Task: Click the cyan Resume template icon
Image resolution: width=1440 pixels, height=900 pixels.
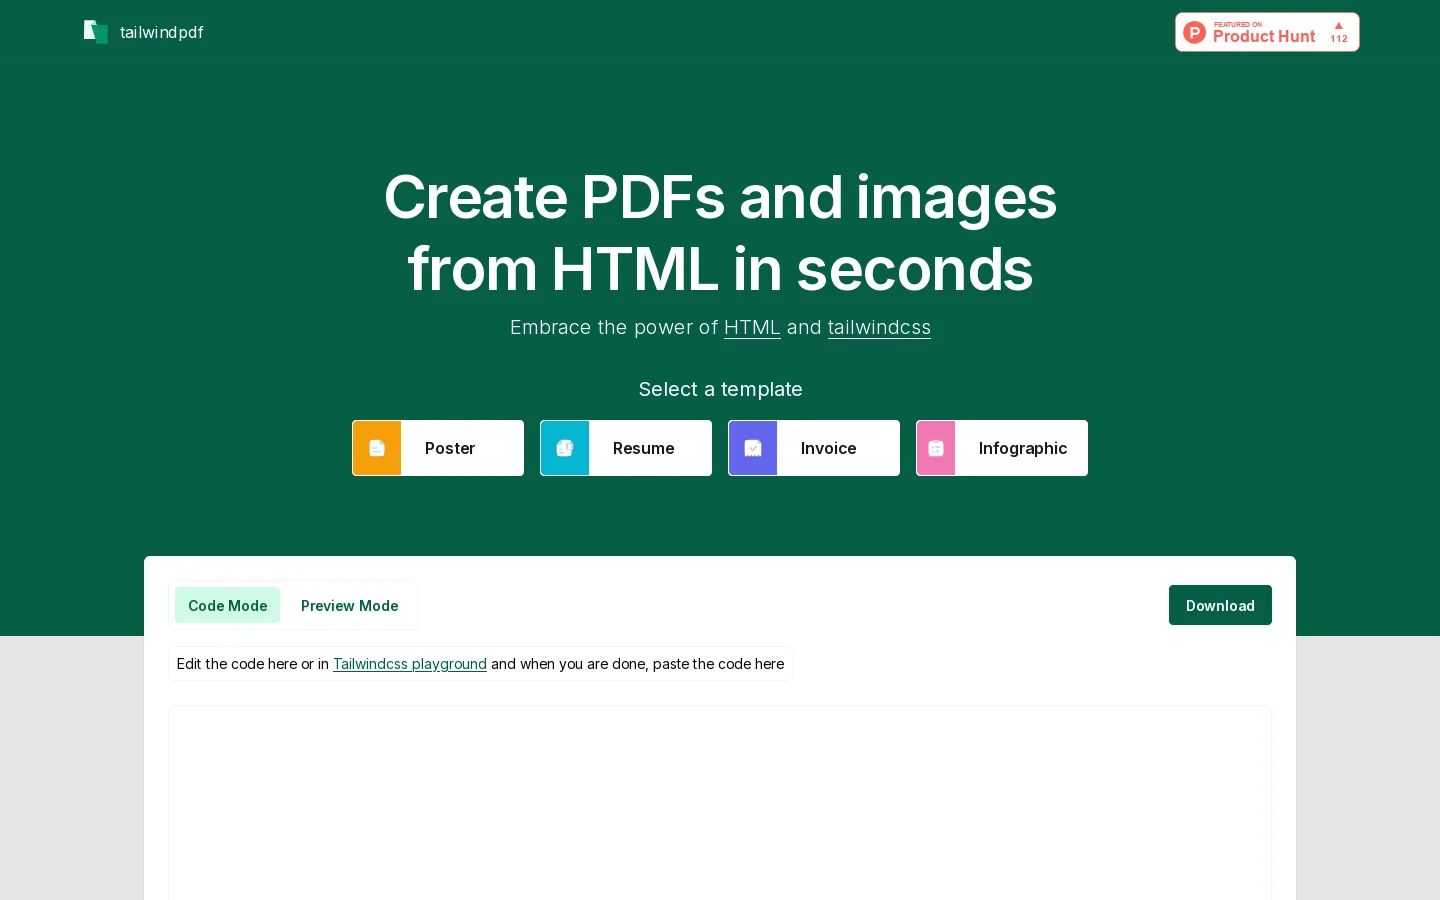Action: (565, 448)
